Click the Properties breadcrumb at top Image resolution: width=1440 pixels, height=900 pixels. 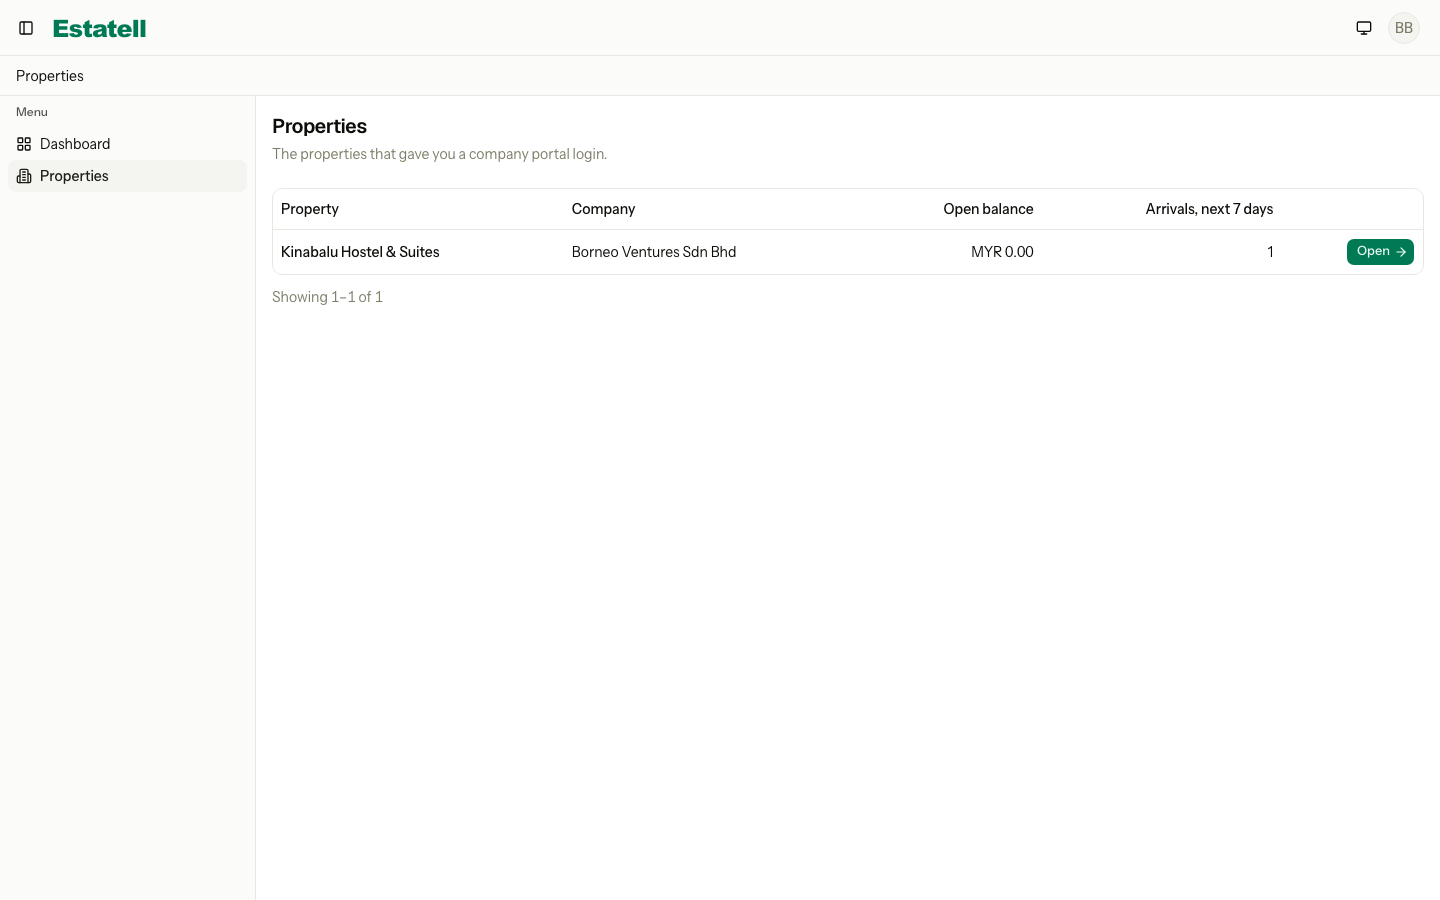click(x=50, y=76)
